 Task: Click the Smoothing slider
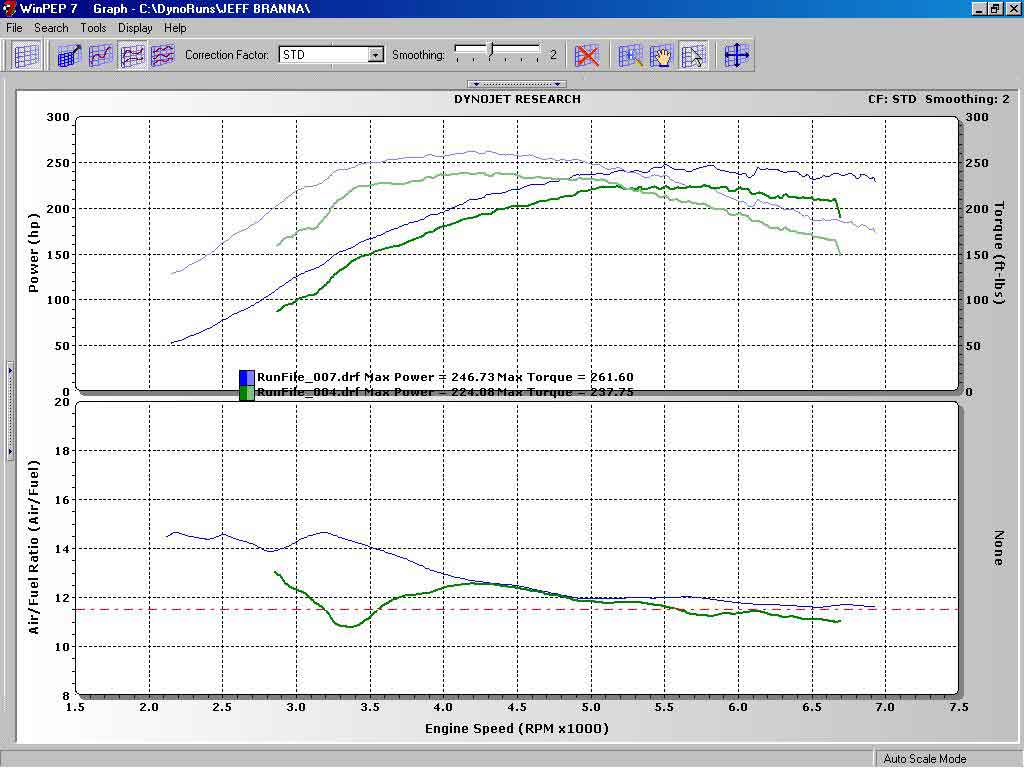pyautogui.click(x=497, y=53)
